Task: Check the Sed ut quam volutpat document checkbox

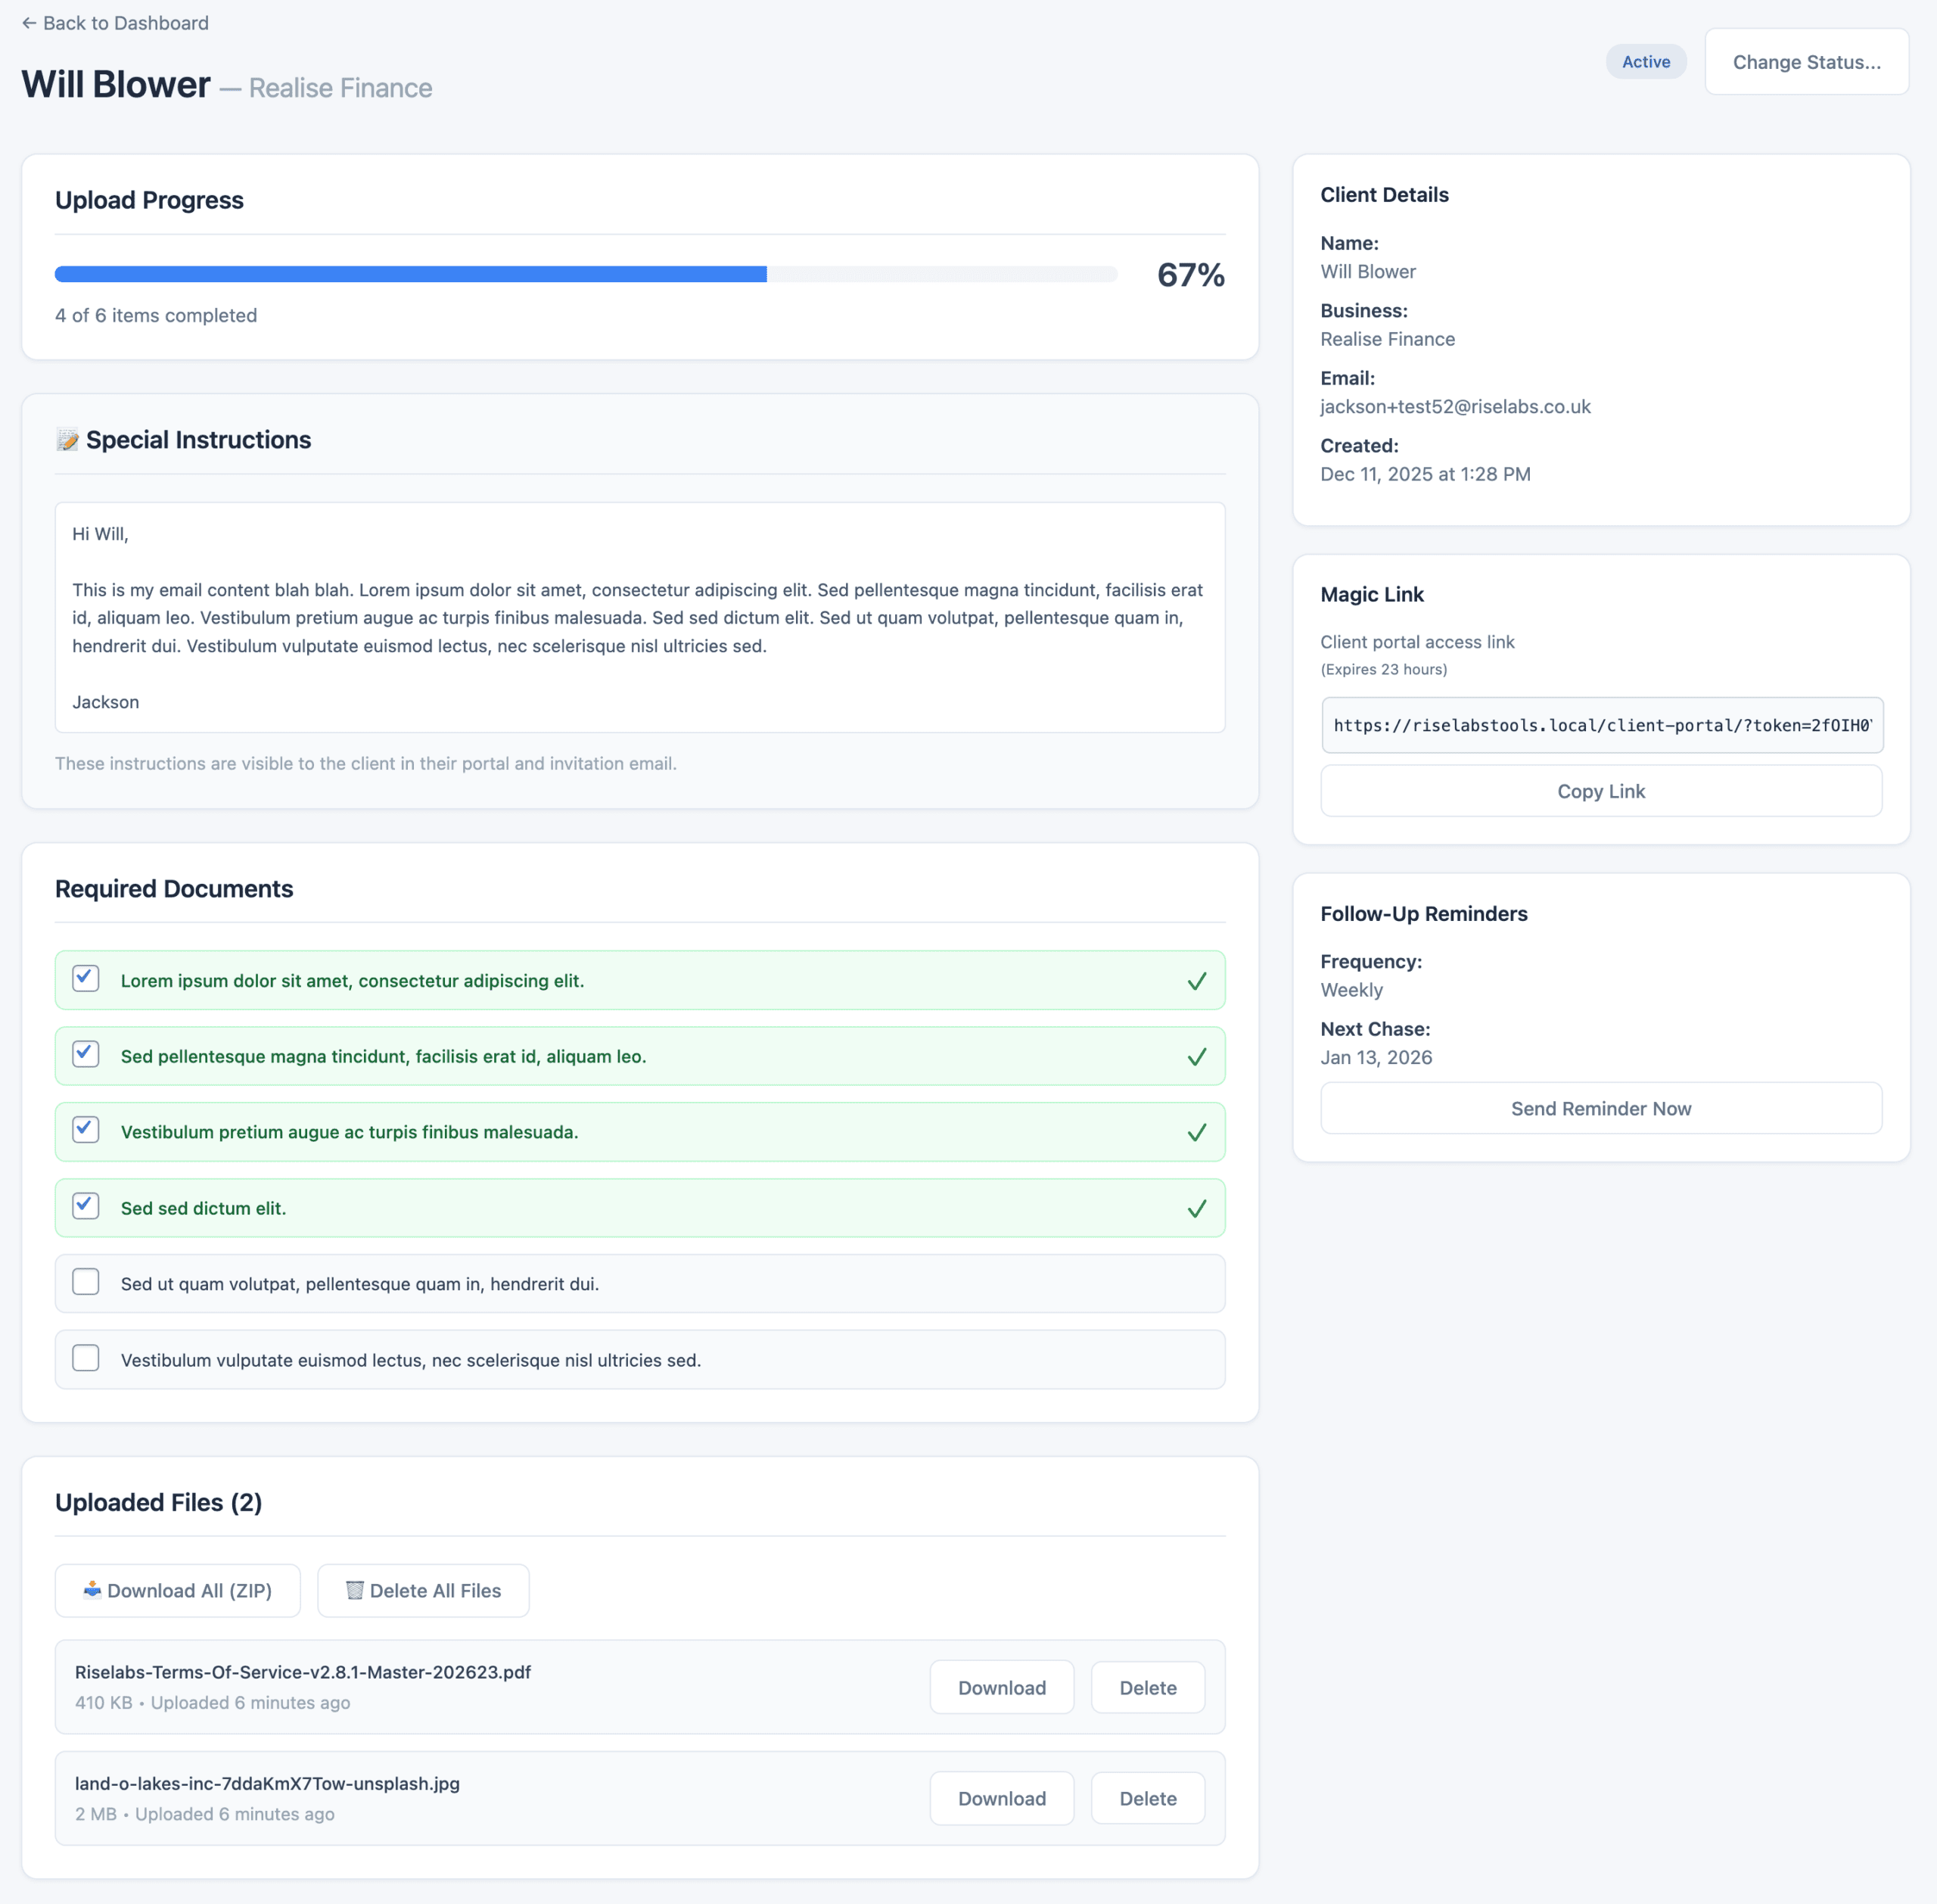Action: [85, 1282]
